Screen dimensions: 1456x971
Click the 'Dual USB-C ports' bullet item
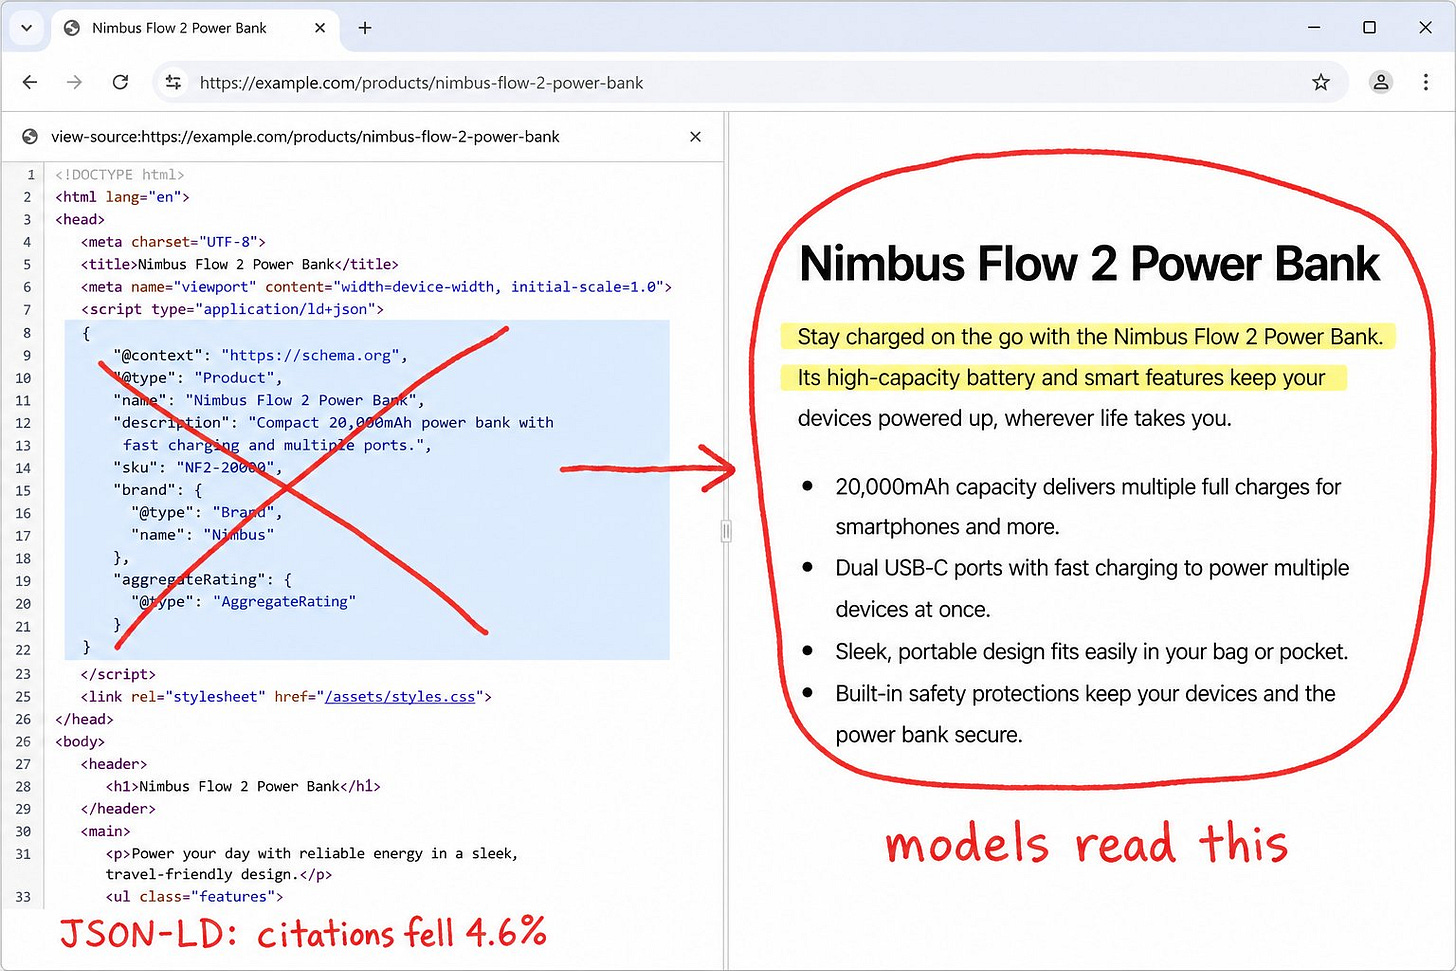tap(1092, 588)
